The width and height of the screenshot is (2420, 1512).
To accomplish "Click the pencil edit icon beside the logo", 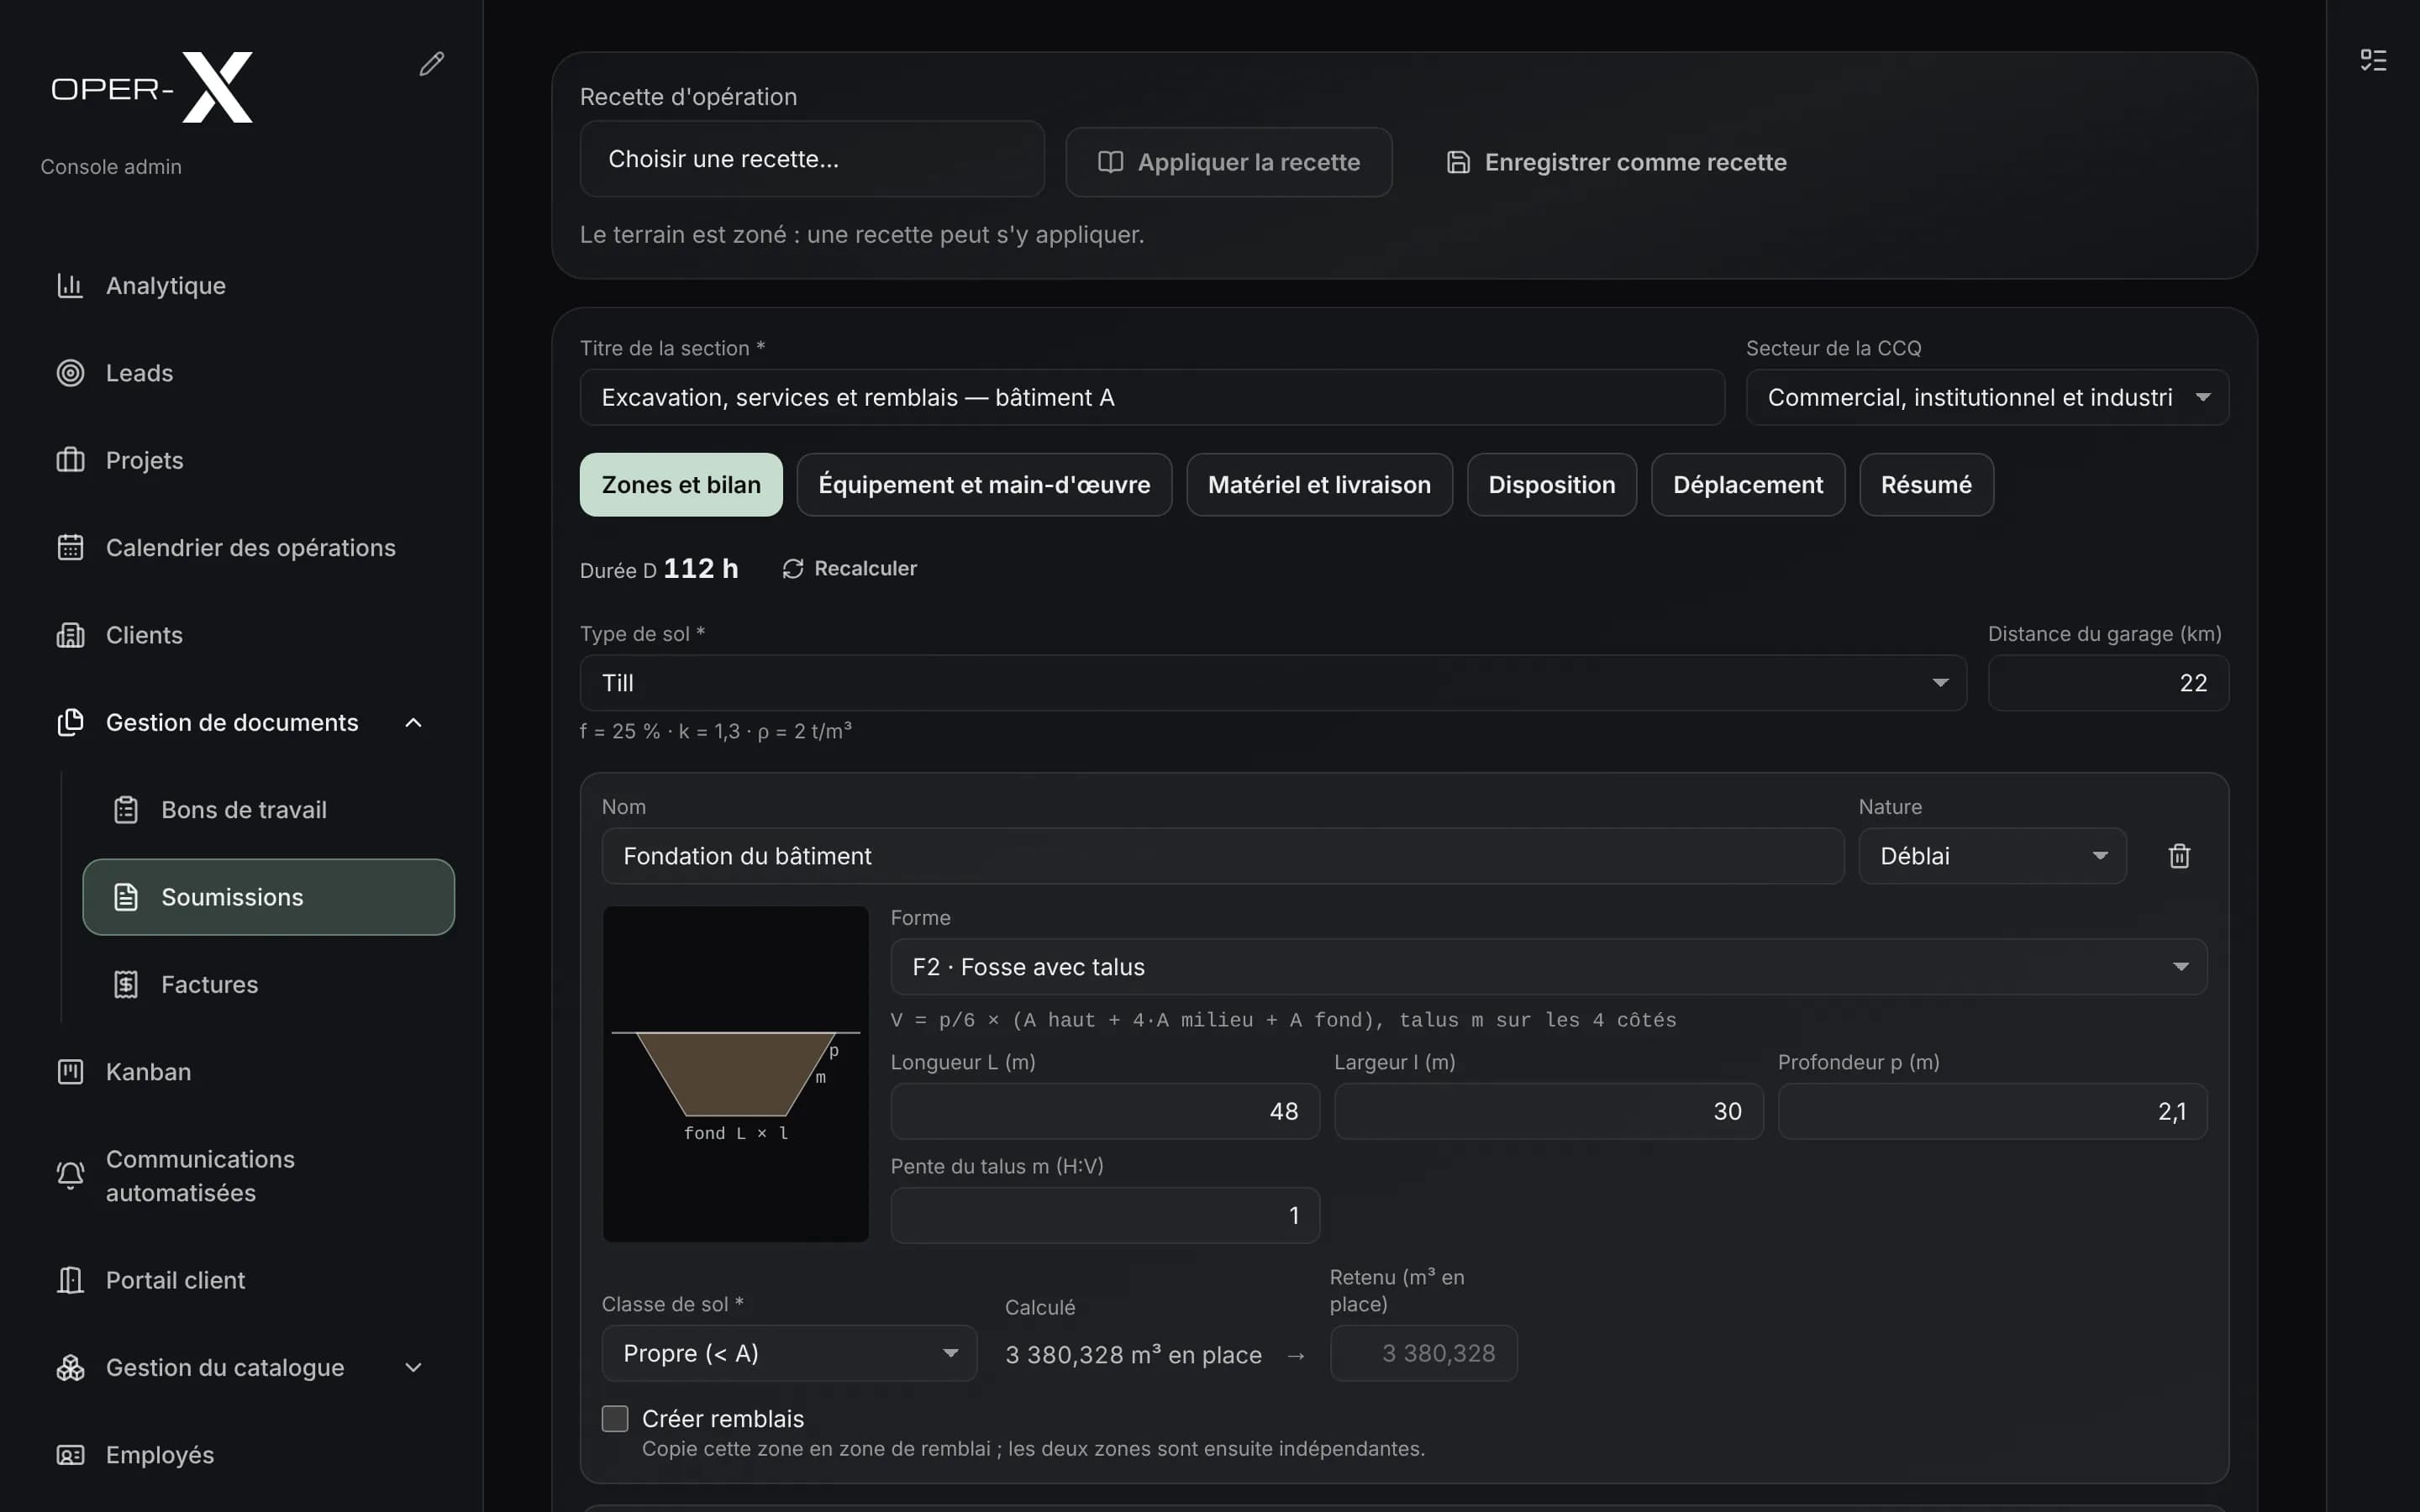I will (x=431, y=64).
